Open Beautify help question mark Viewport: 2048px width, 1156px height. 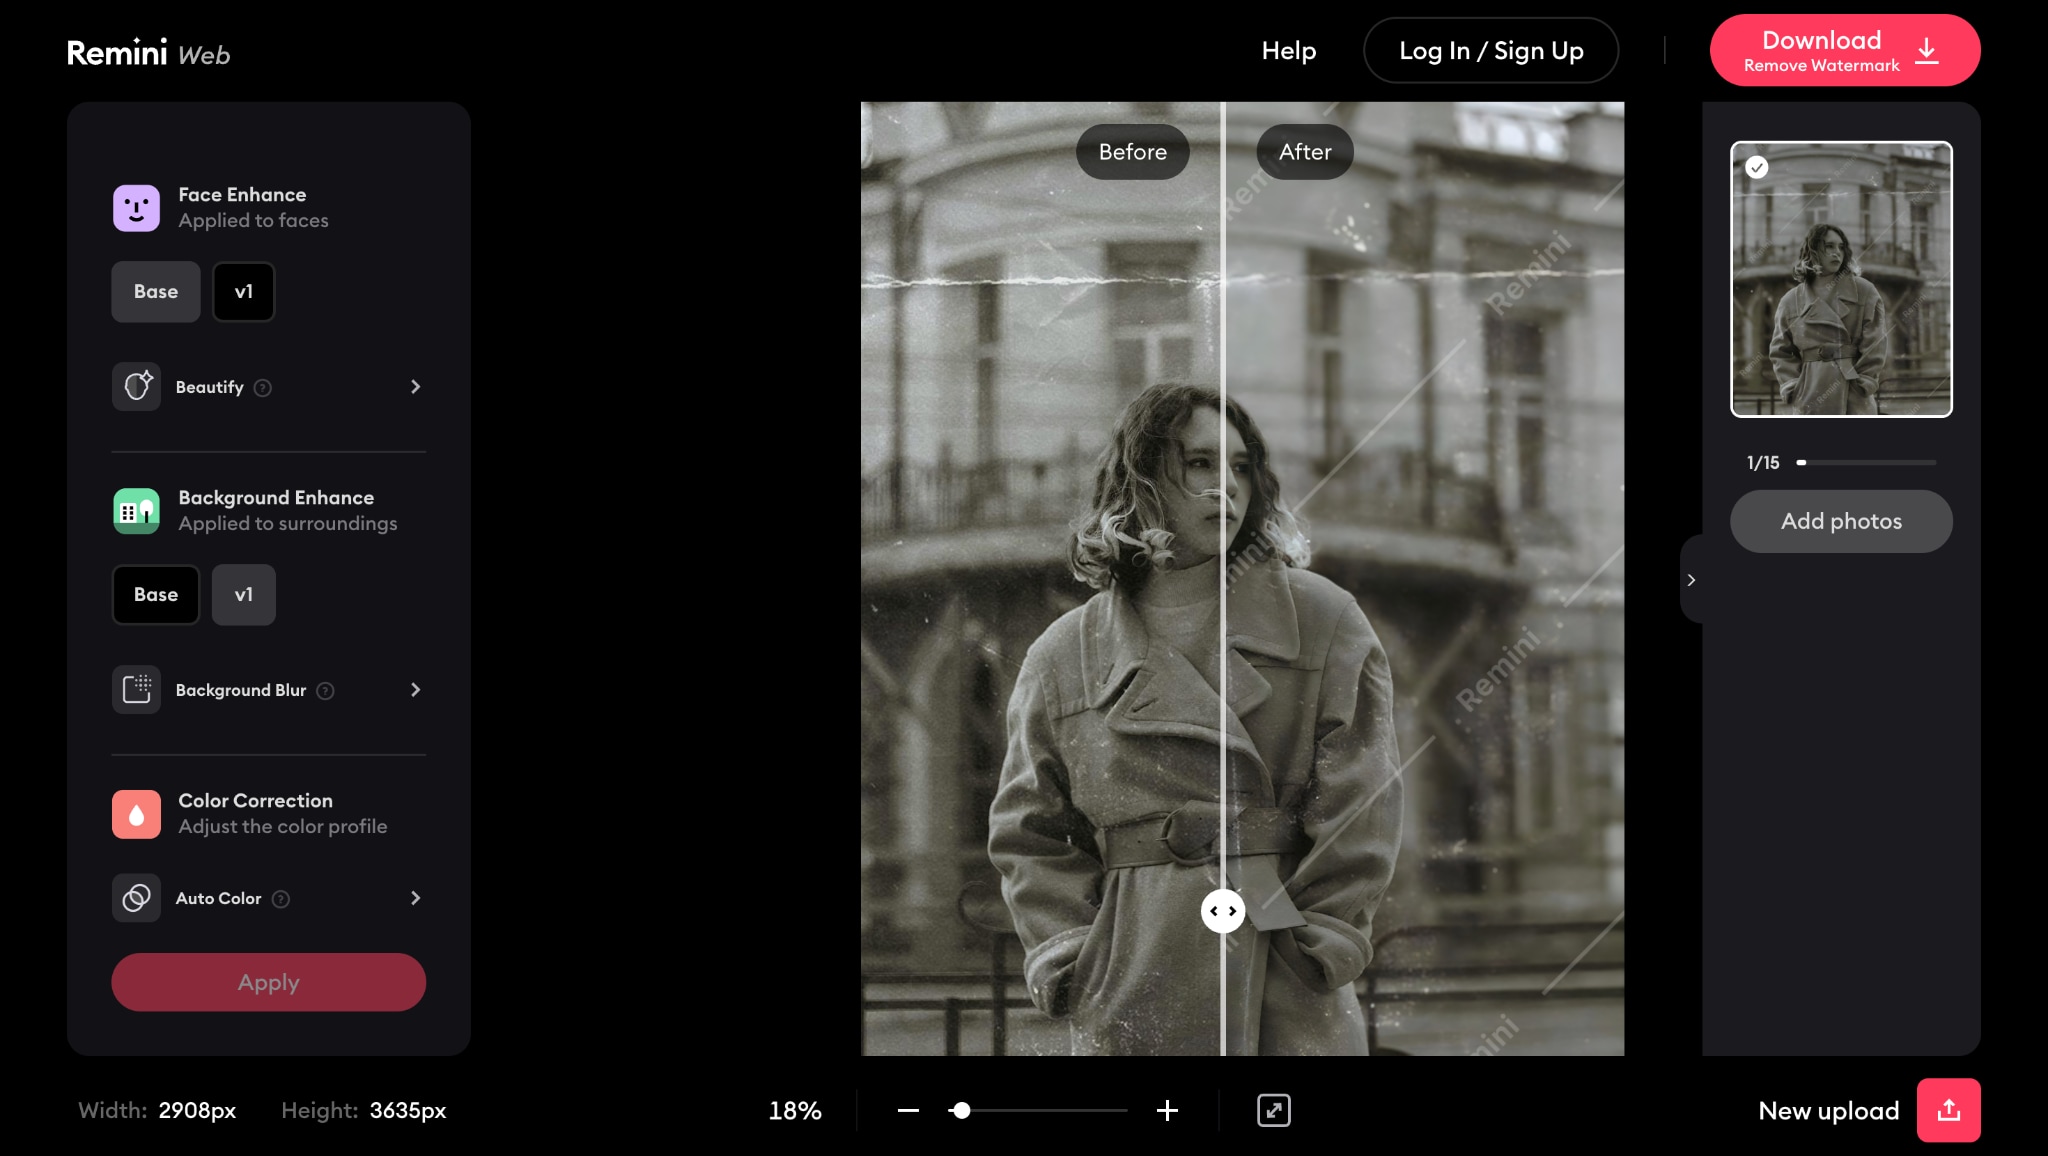click(263, 388)
